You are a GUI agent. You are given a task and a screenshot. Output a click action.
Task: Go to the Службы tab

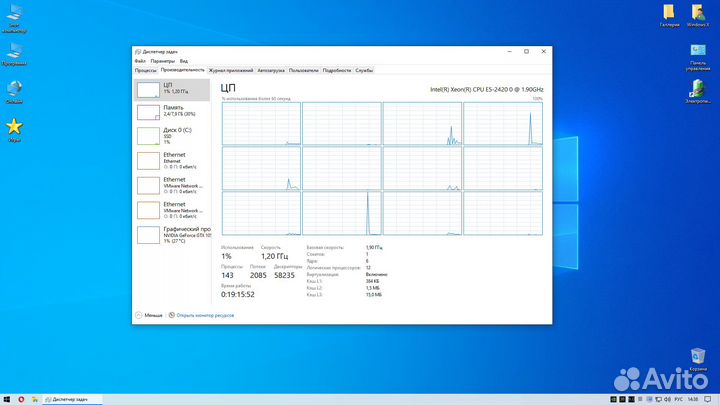pyautogui.click(x=364, y=71)
